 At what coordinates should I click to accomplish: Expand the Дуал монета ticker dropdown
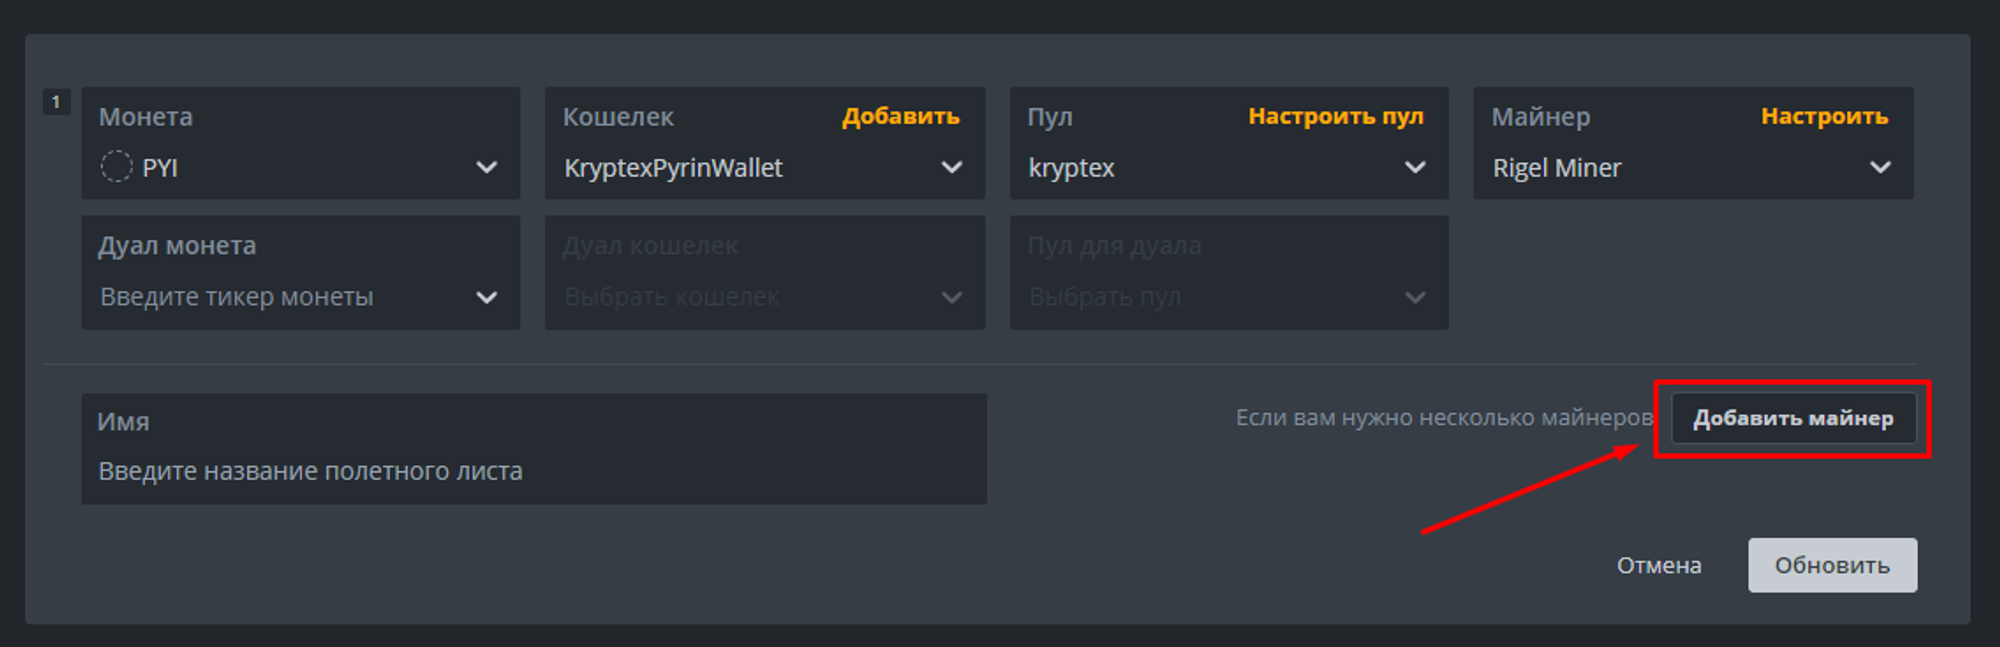point(300,273)
